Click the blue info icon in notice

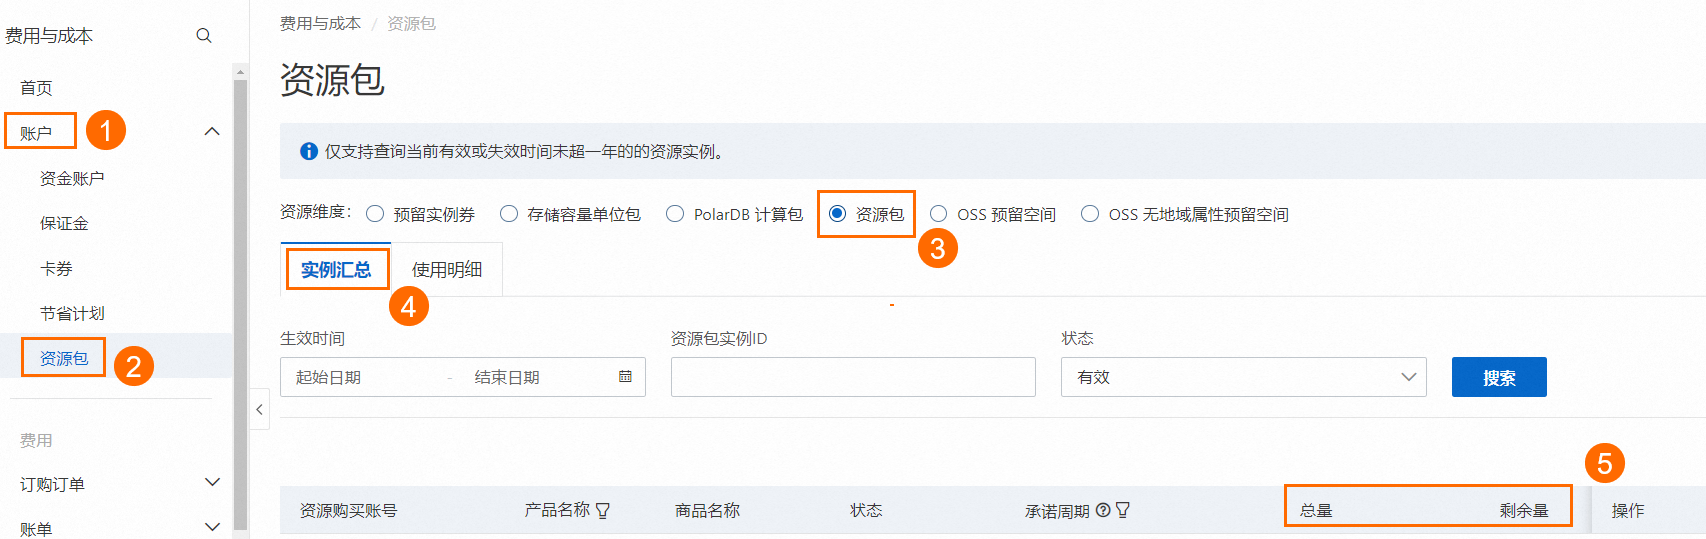[x=309, y=152]
